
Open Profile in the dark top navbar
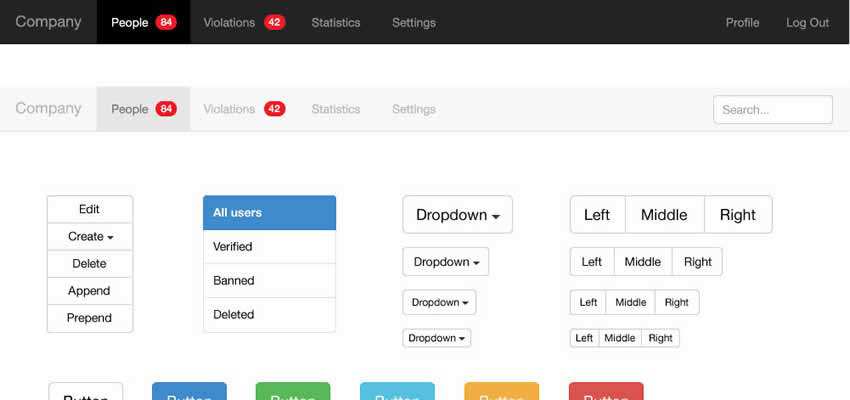742,22
